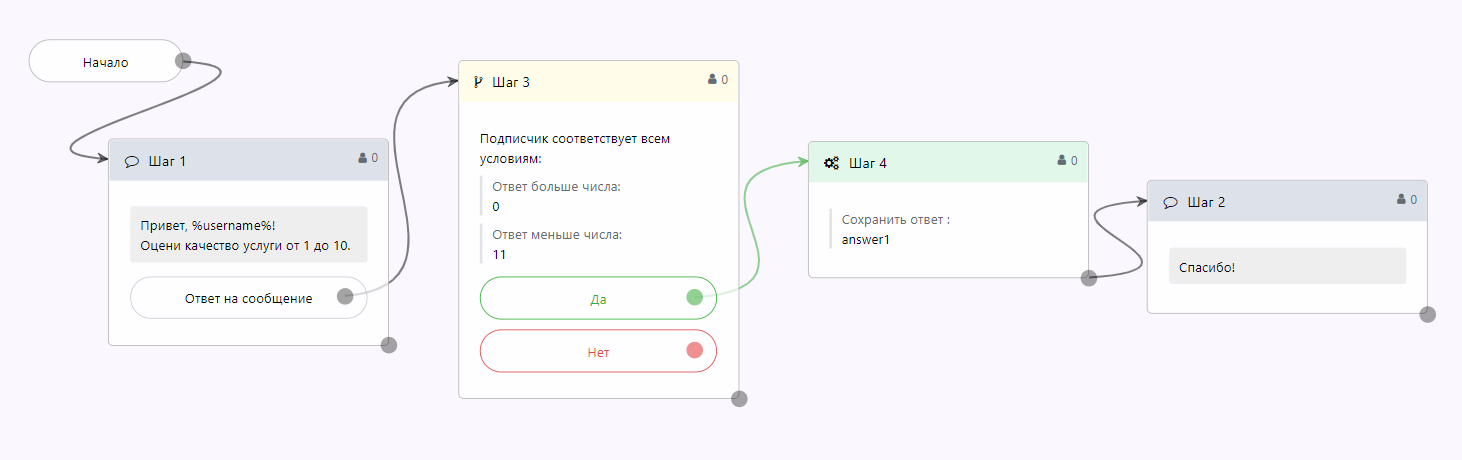Image resolution: width=1462 pixels, height=460 pixels.
Task: Click the speech bubble icon on Шаг 2
Action: [1170, 202]
